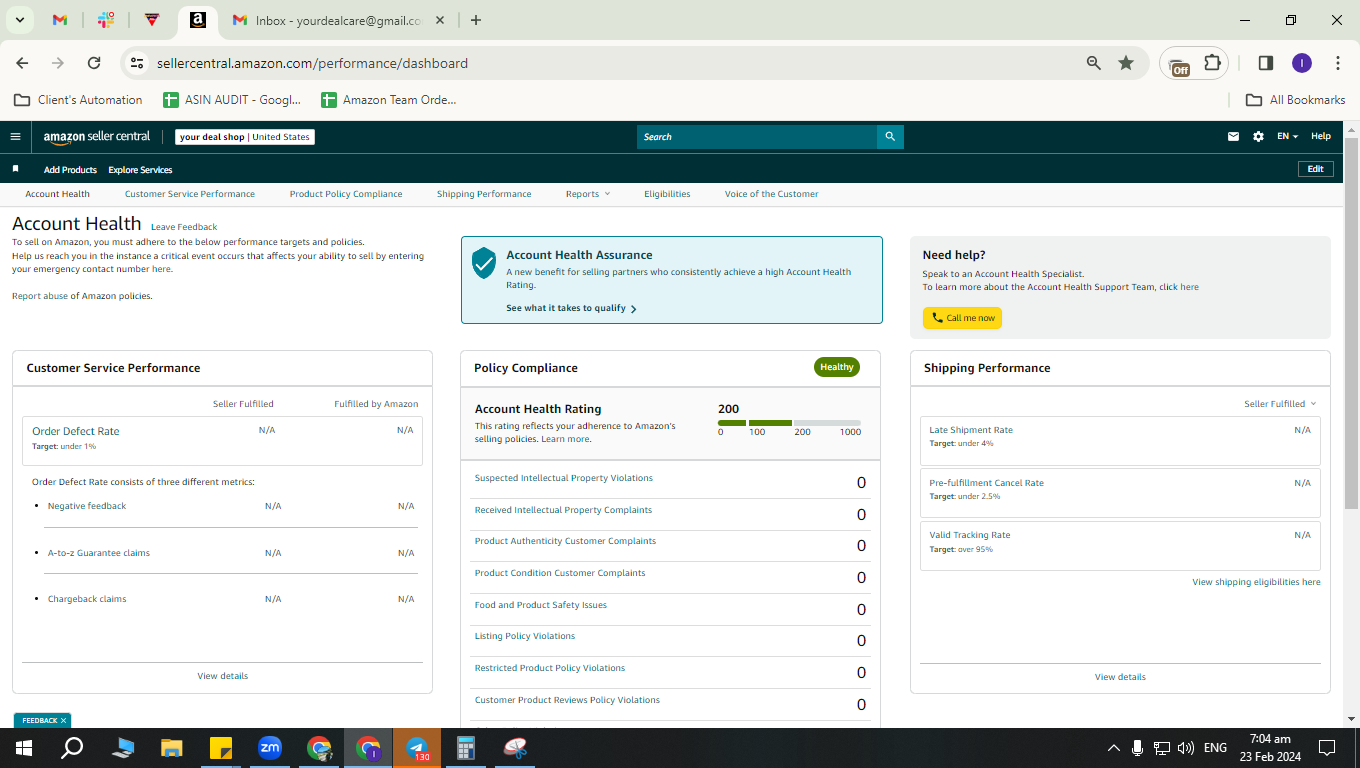Viewport: 1360px width, 768px height.
Task: Click the Report abuse link
Action: coord(40,296)
